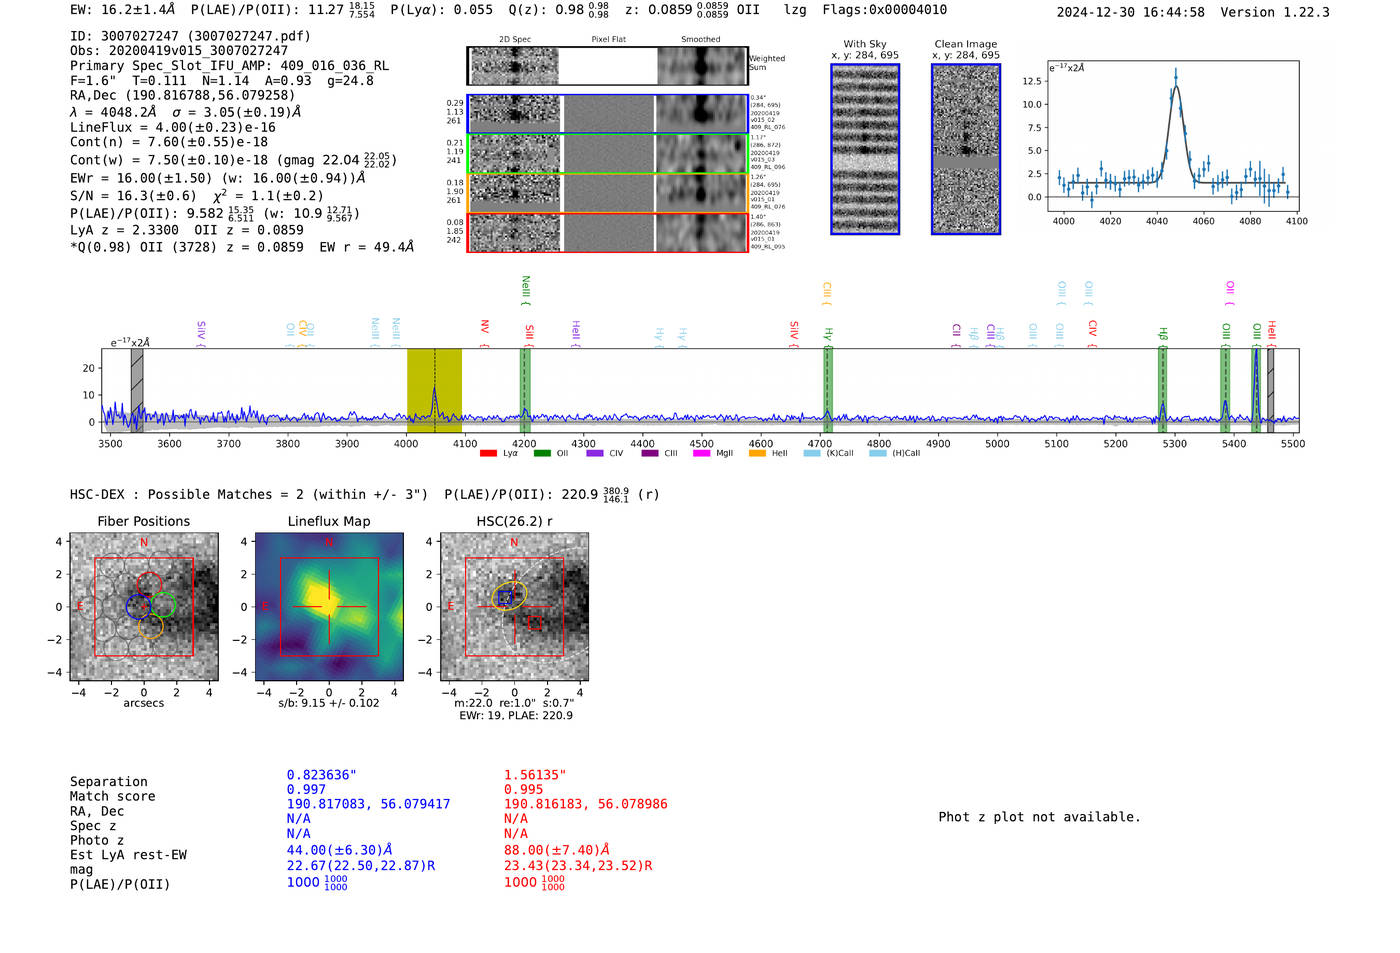The height and width of the screenshot is (953, 1400).
Task: Select the Weighted Sum 2D spectrum row
Action: (607, 66)
